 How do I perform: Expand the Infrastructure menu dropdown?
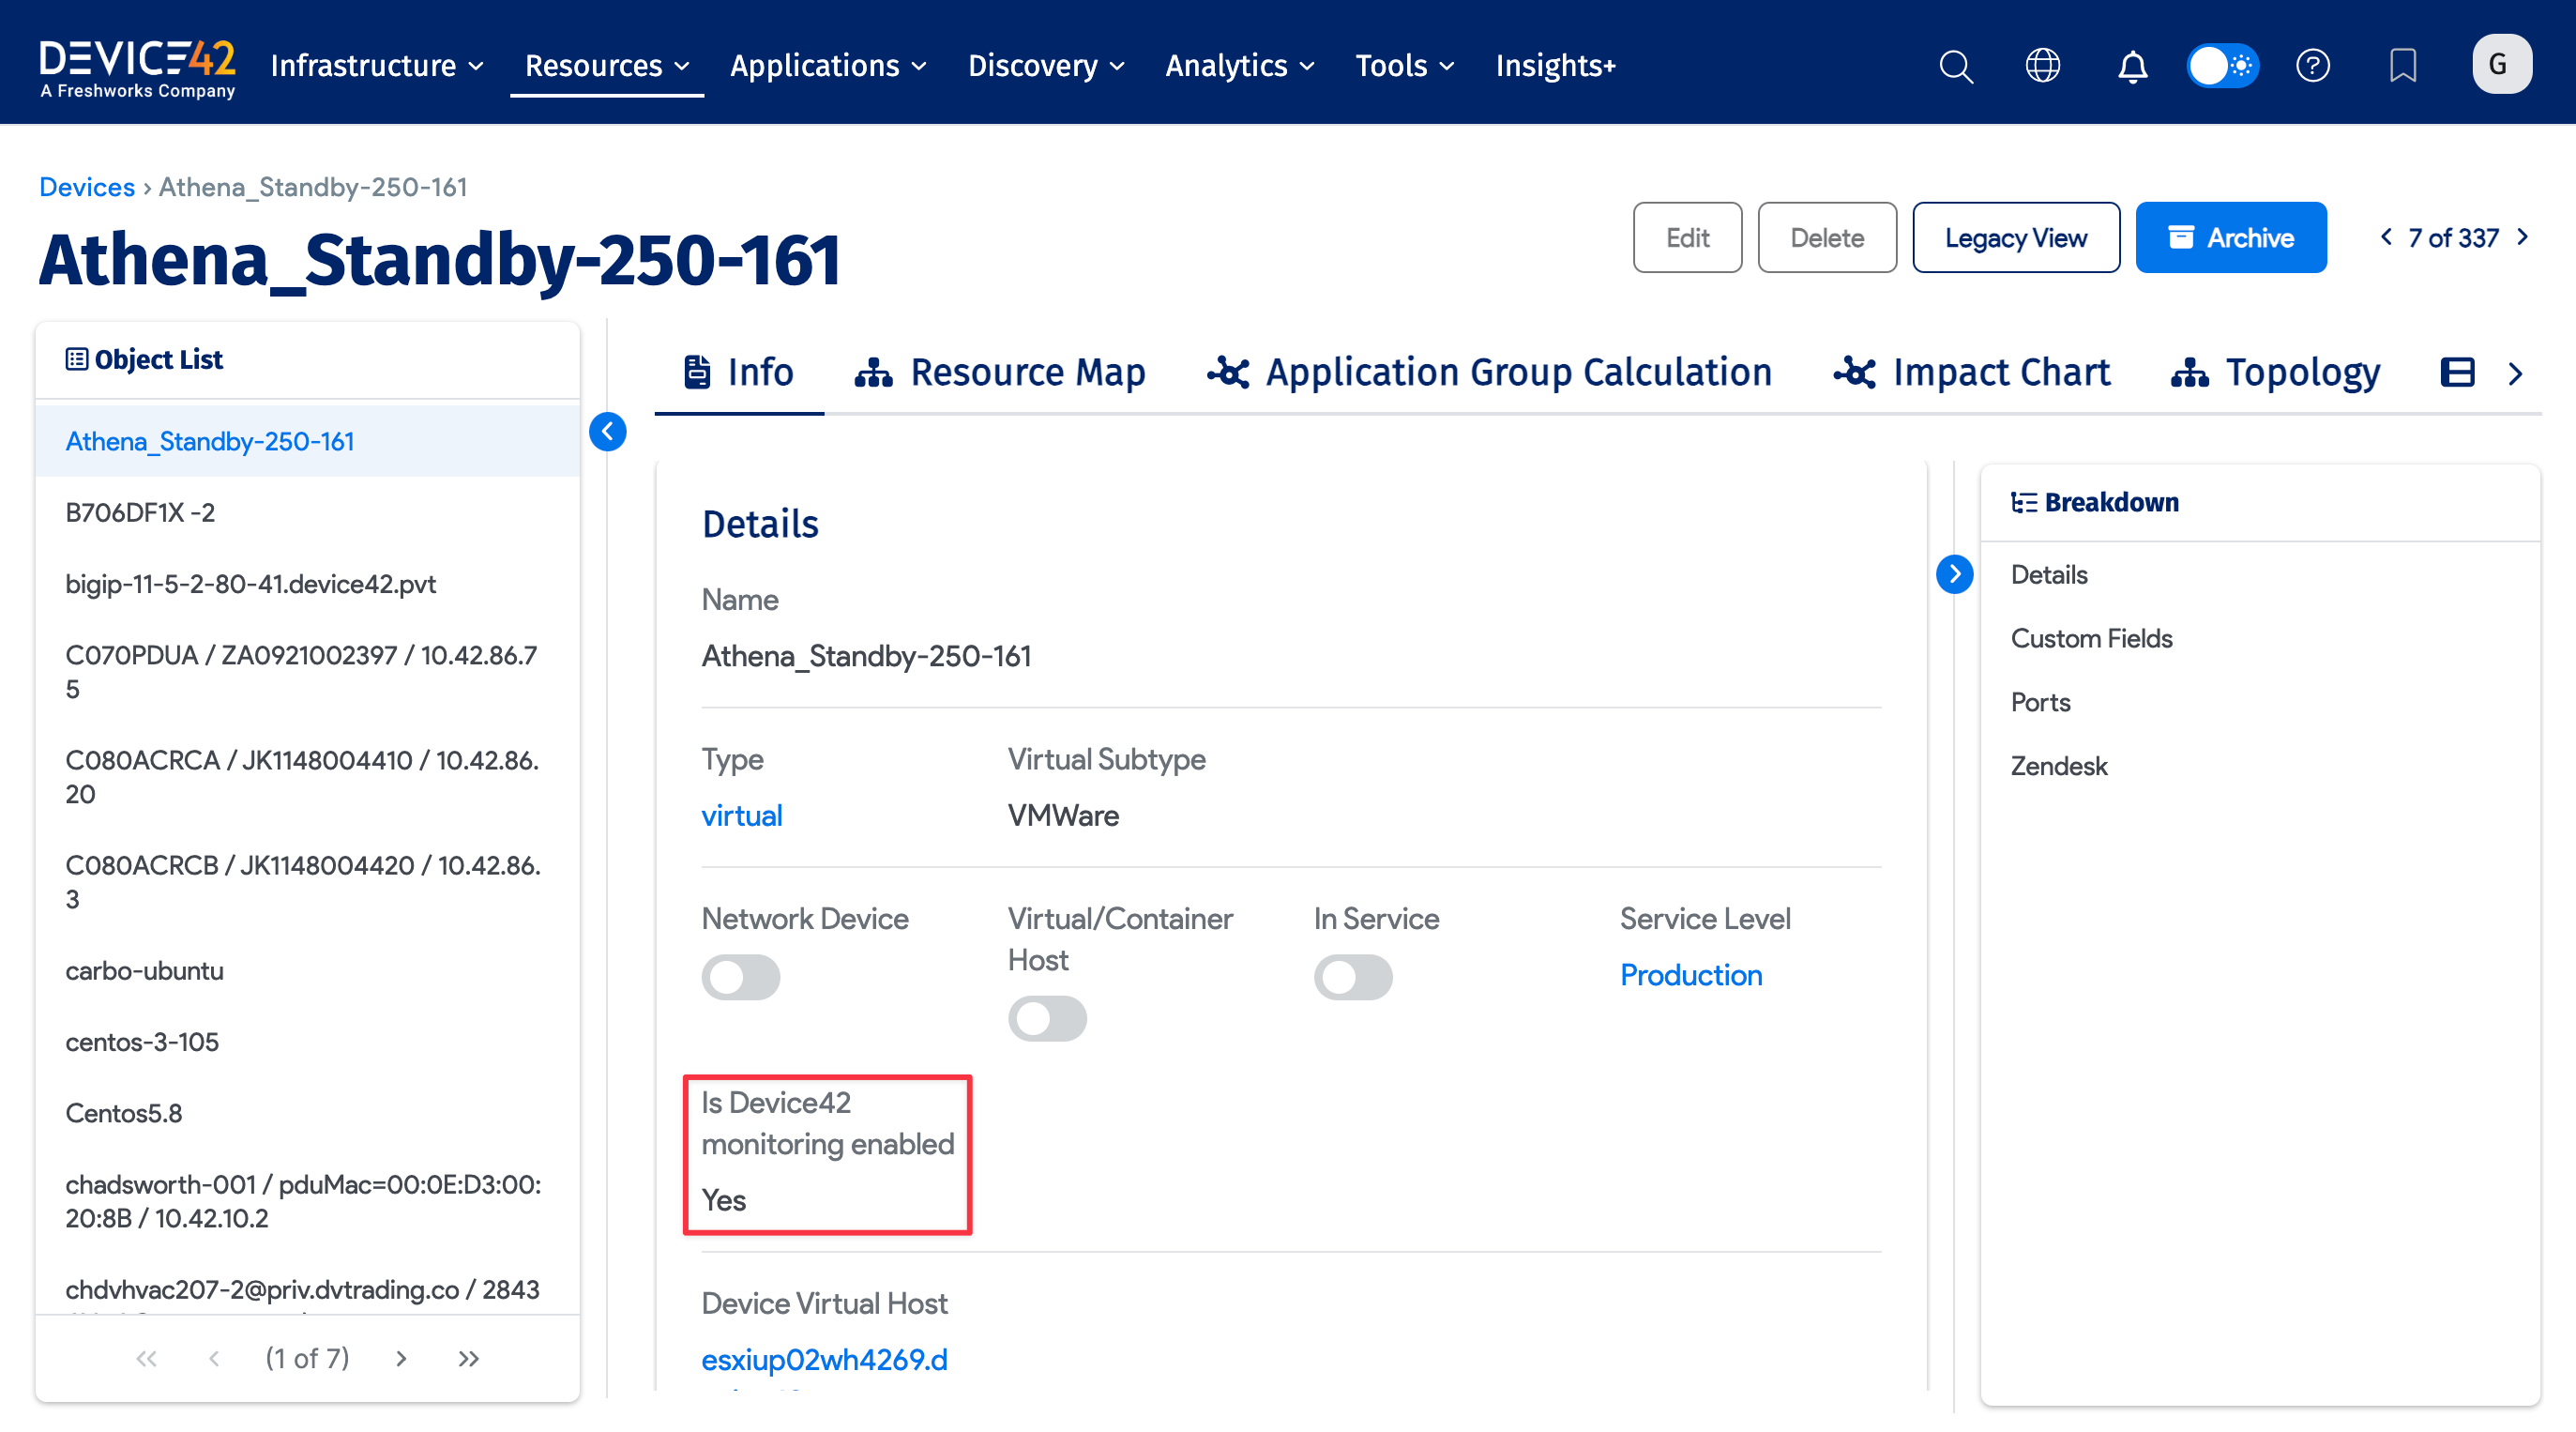coord(377,66)
